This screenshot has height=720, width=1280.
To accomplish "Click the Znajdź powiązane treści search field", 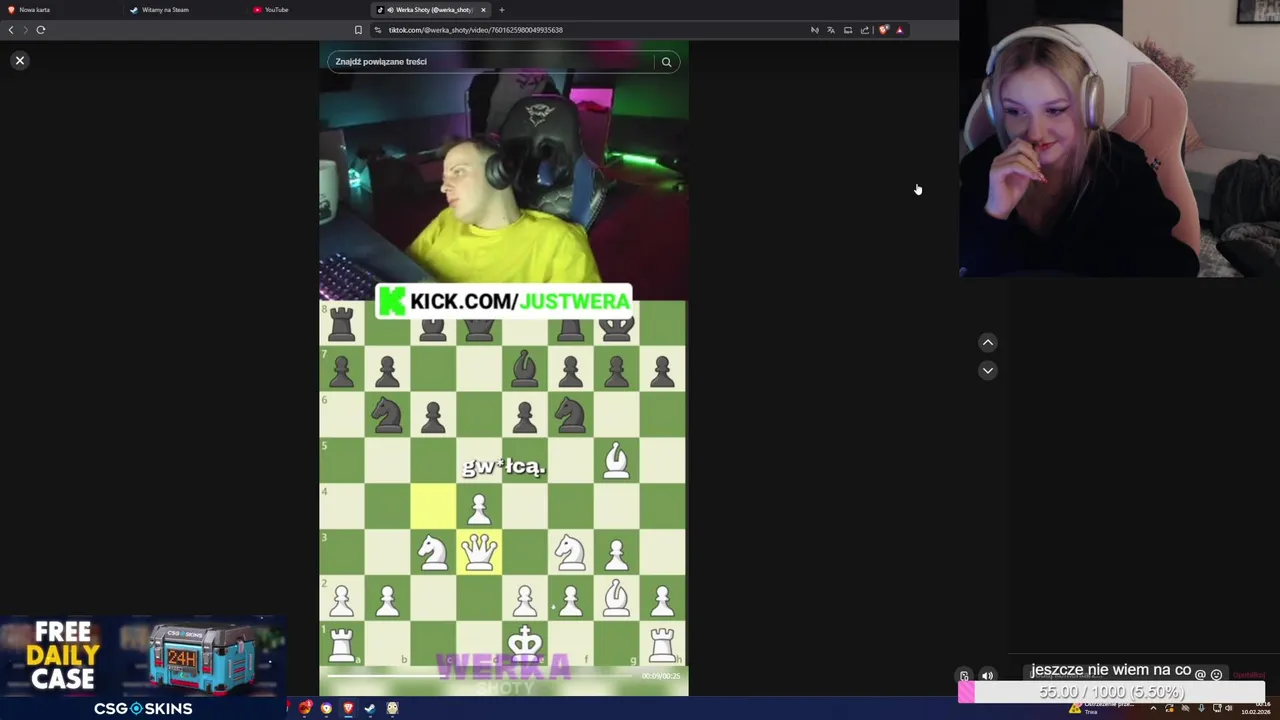I will tap(492, 62).
